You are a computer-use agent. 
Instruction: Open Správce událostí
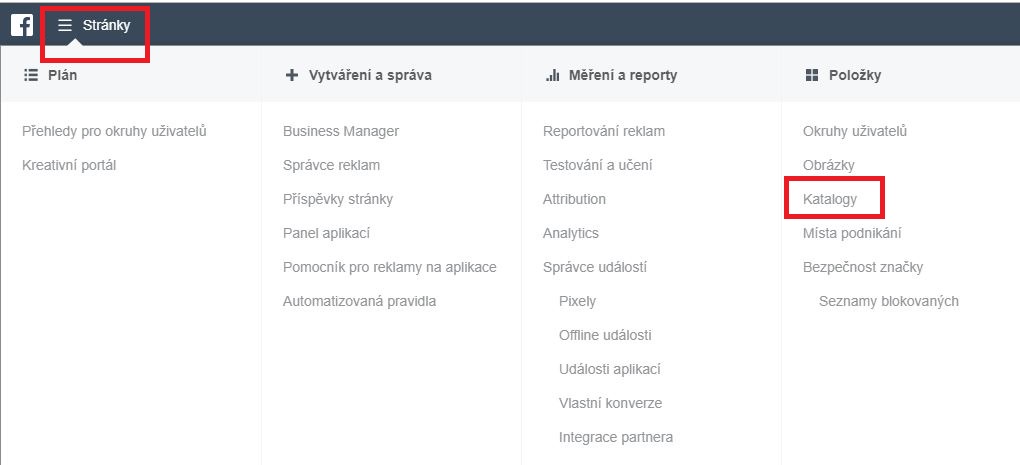click(595, 267)
